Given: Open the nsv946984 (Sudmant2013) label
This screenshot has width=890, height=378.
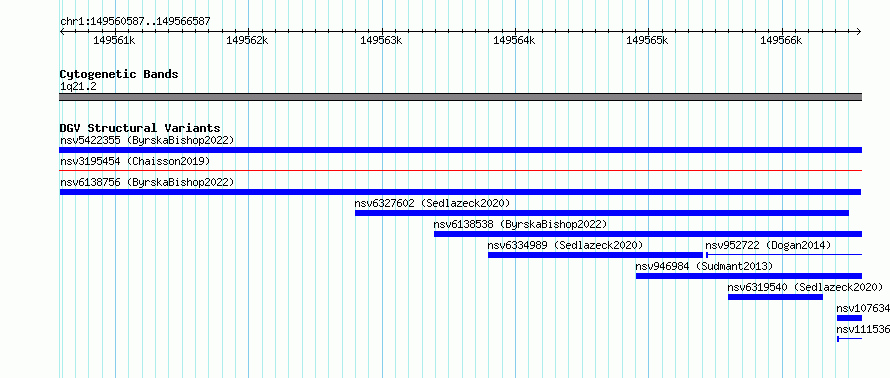Looking at the screenshot, I should [704, 266].
